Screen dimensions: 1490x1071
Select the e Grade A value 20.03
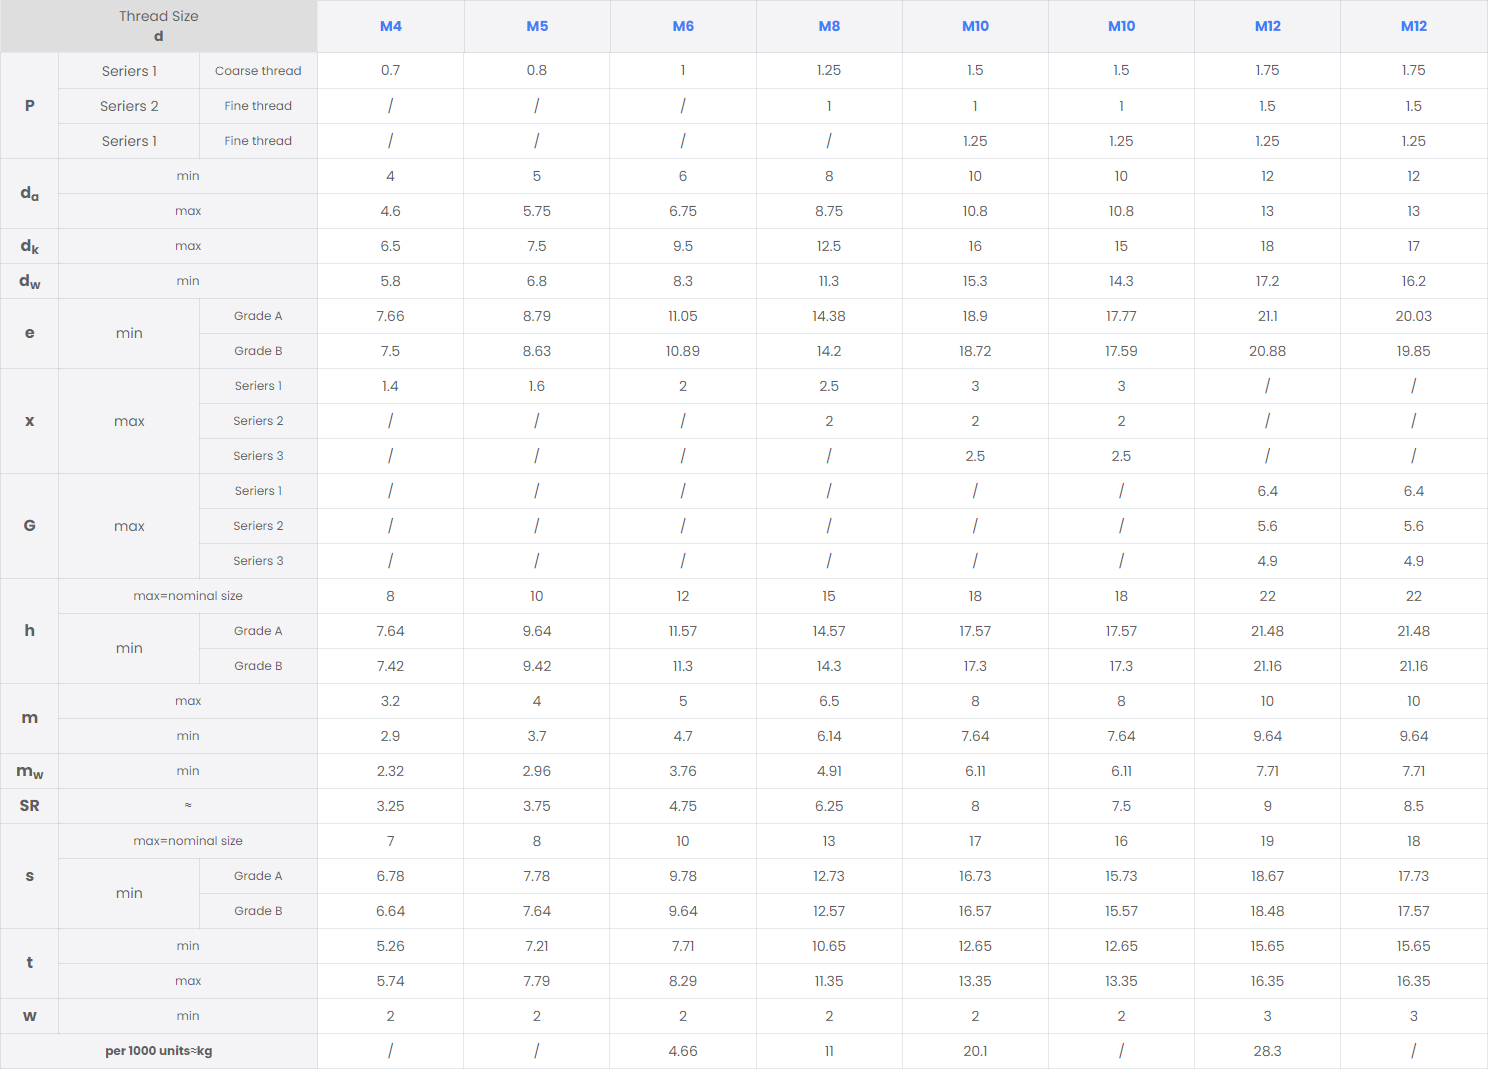[1414, 316]
